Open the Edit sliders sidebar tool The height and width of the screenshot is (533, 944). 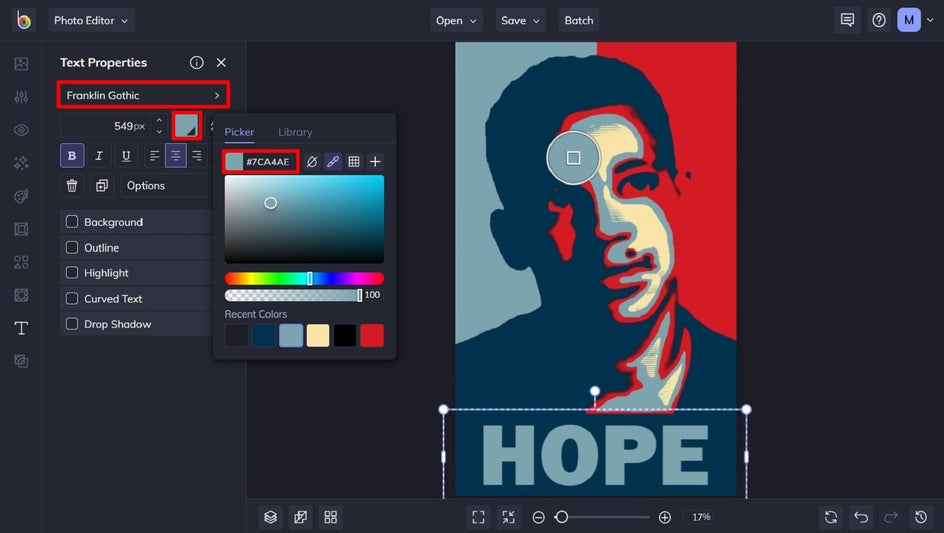click(21, 97)
